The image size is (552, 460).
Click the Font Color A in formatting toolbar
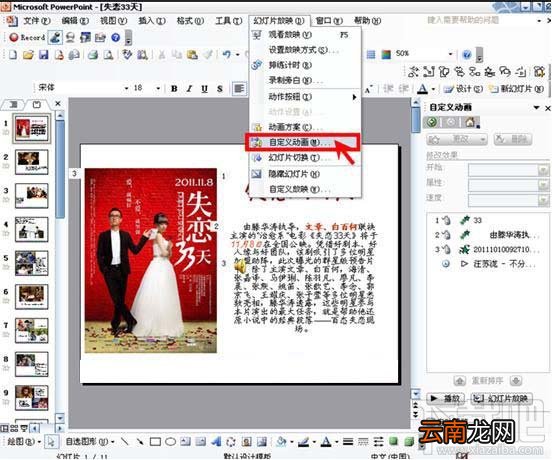422,89
